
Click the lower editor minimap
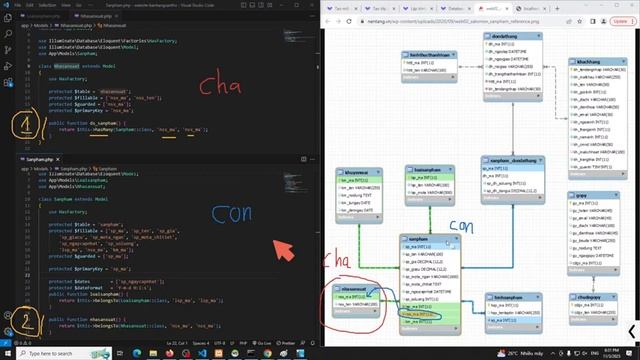click(x=299, y=182)
